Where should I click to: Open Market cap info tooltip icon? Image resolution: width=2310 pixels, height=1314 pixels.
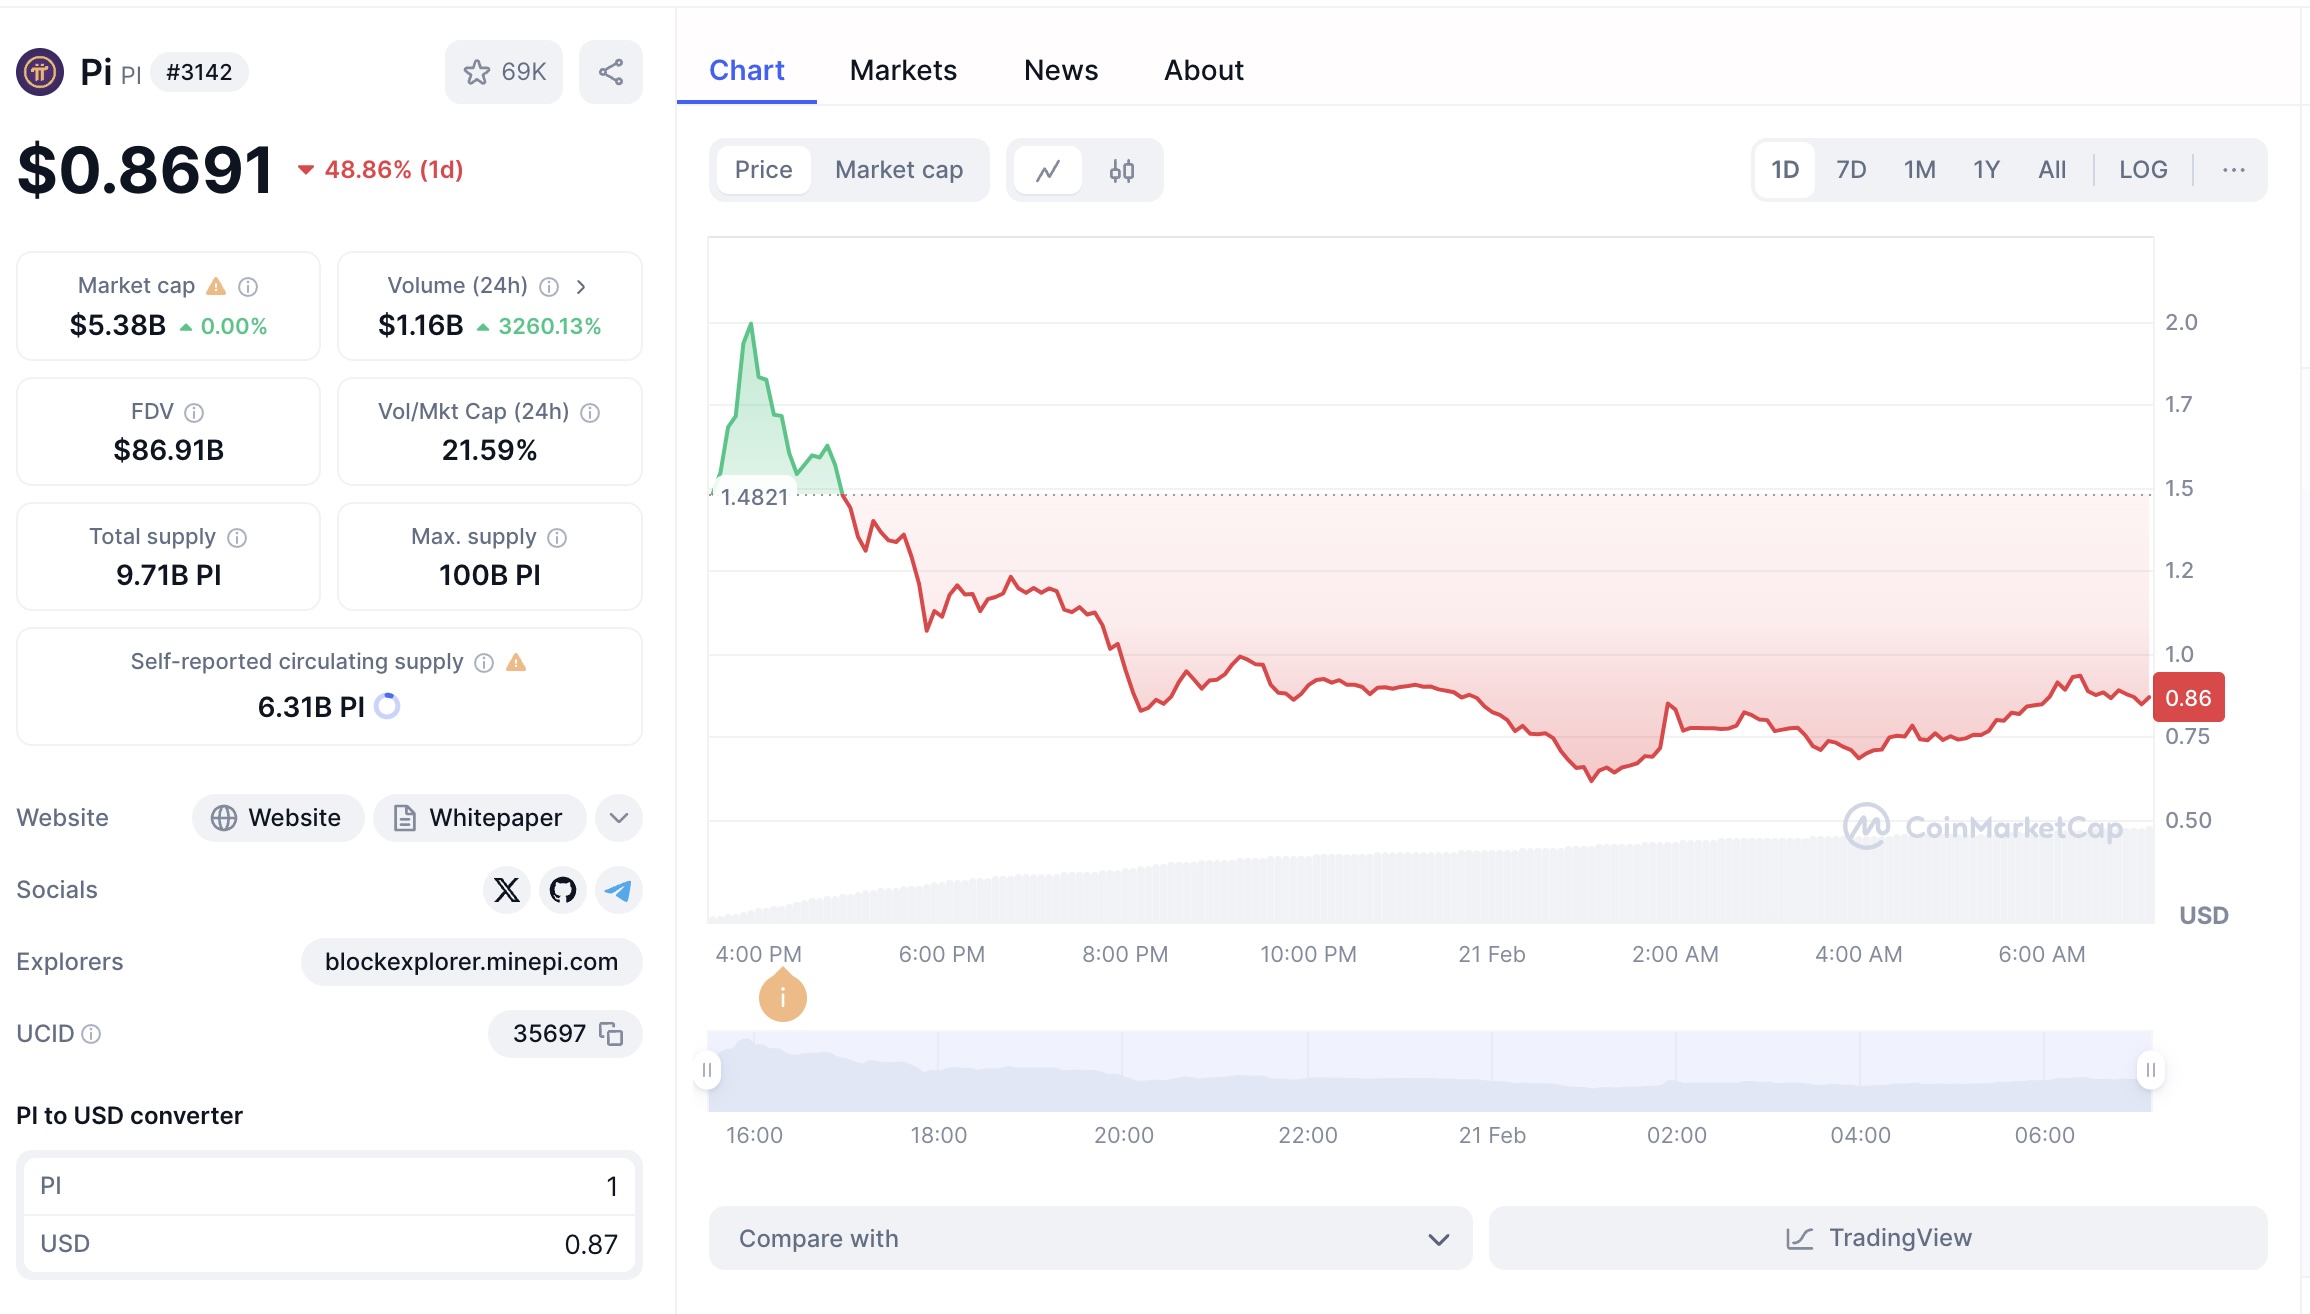point(248,287)
